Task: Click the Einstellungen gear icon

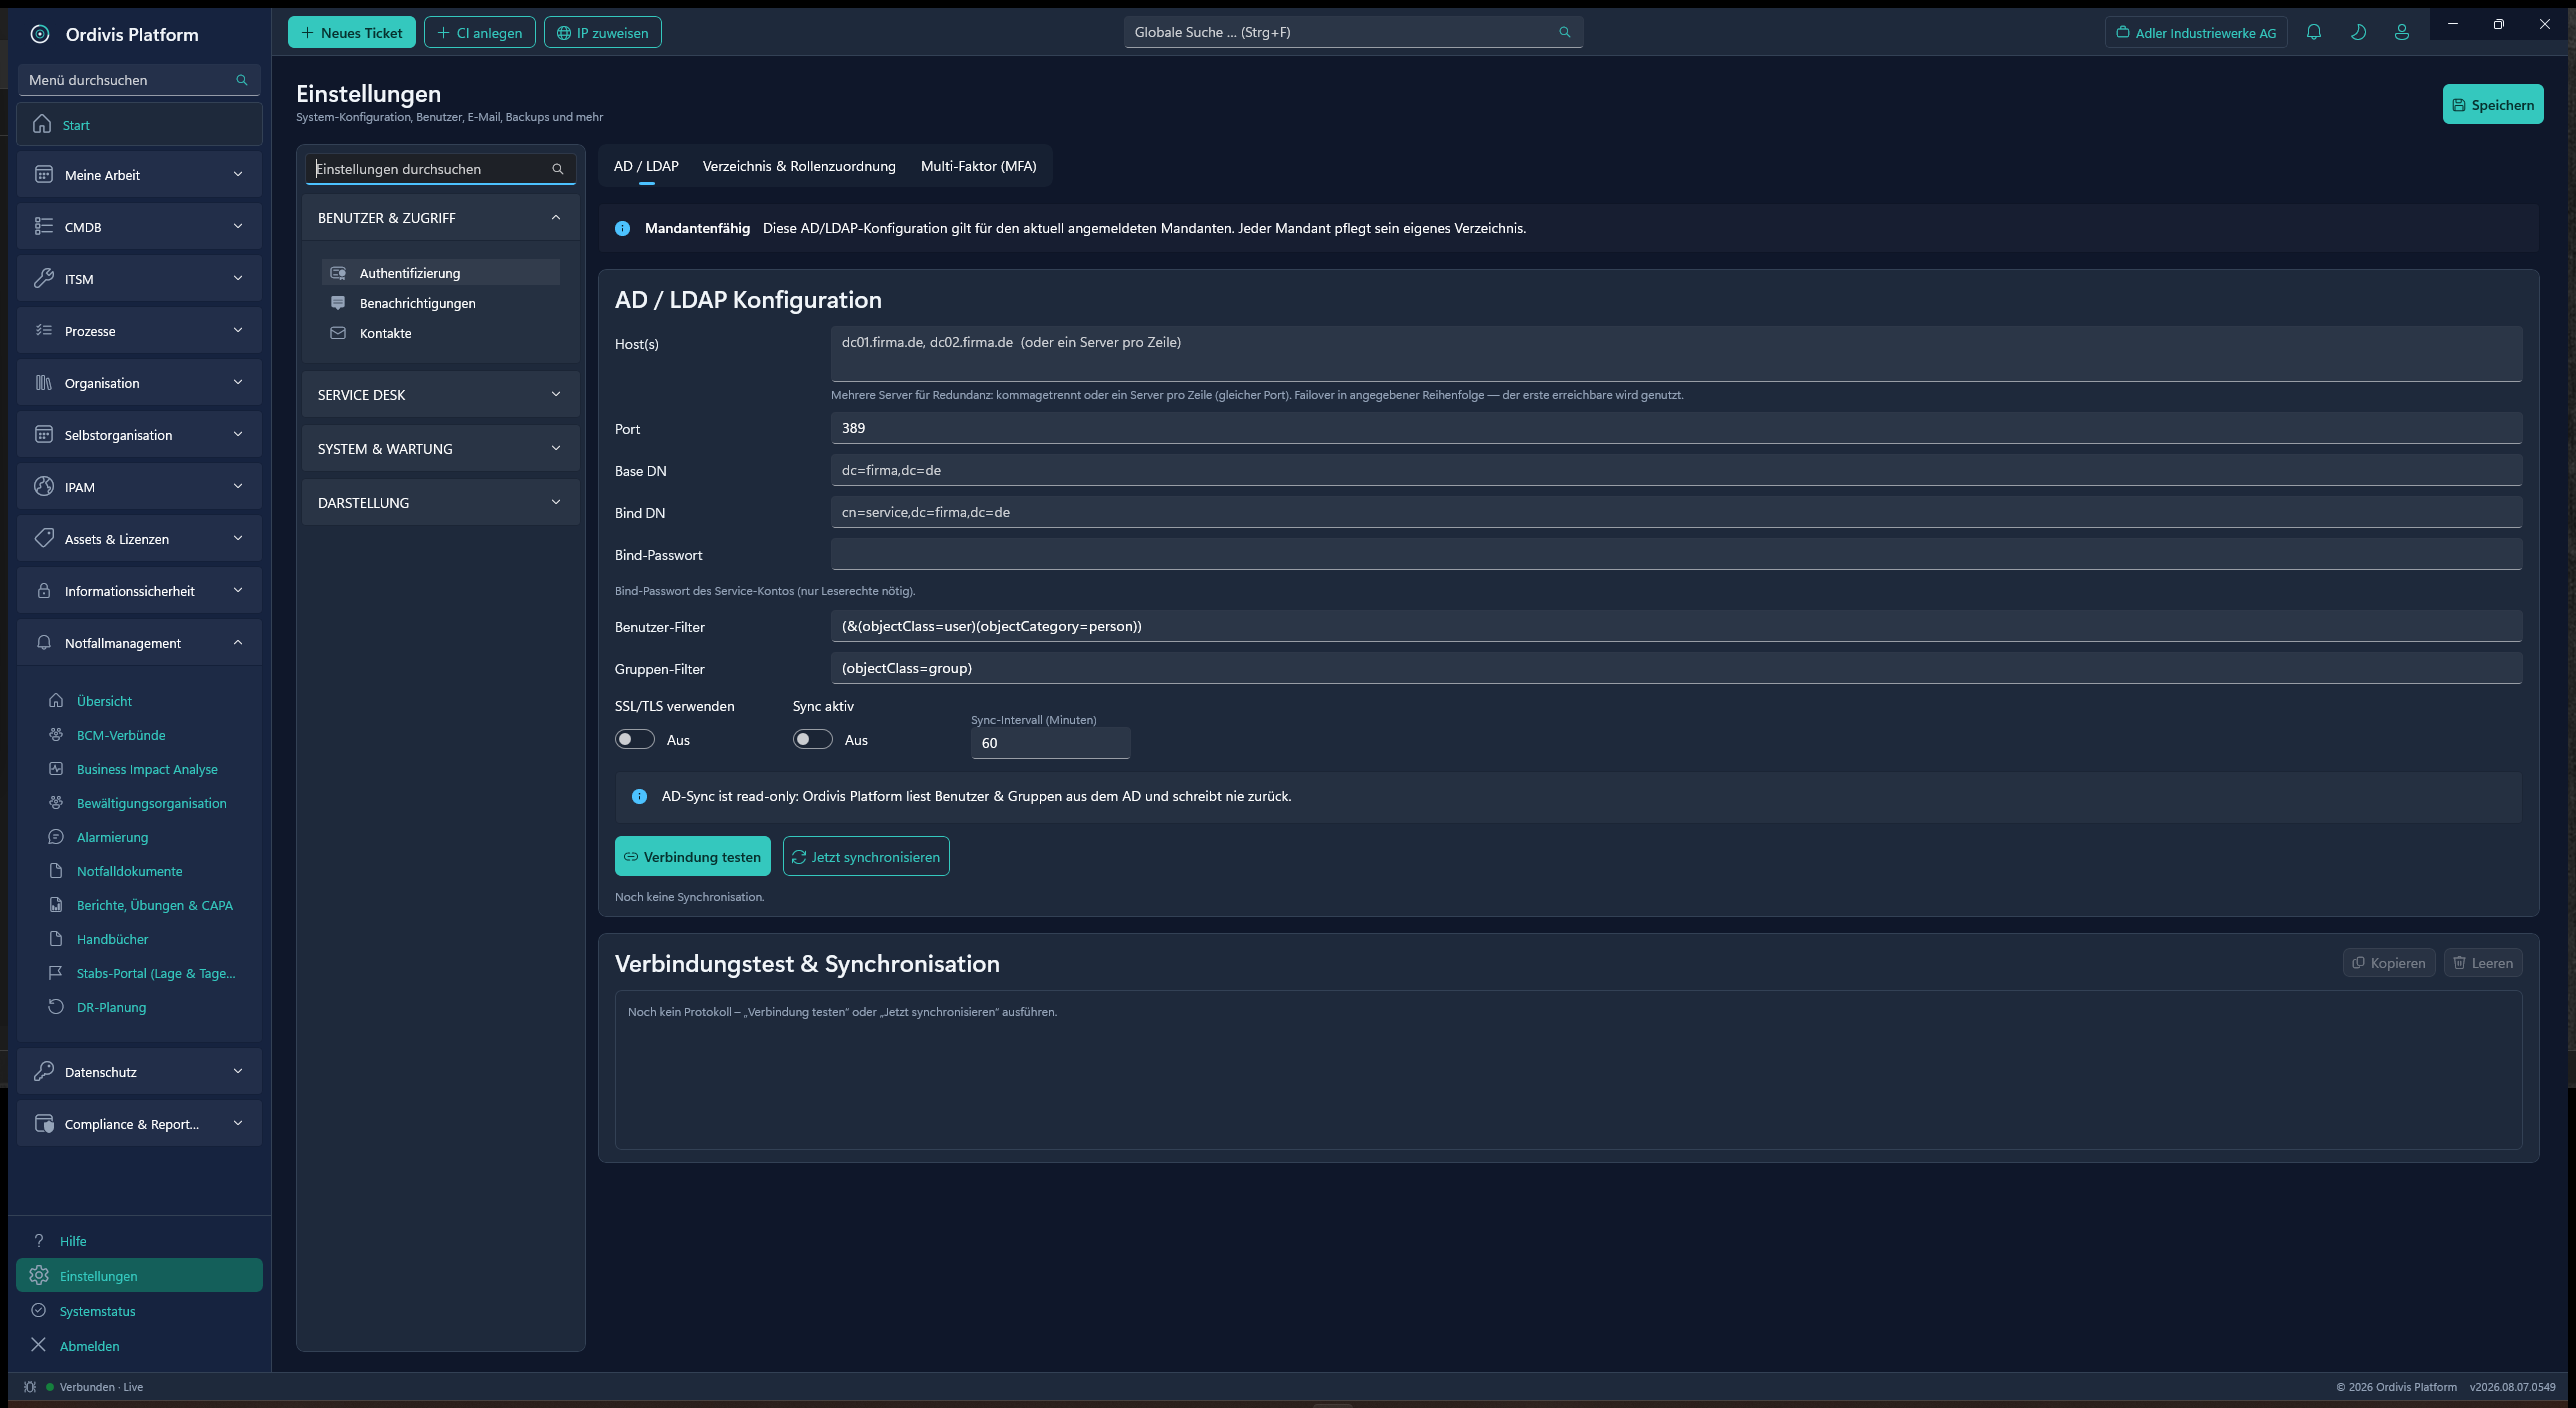Action: coord(39,1275)
